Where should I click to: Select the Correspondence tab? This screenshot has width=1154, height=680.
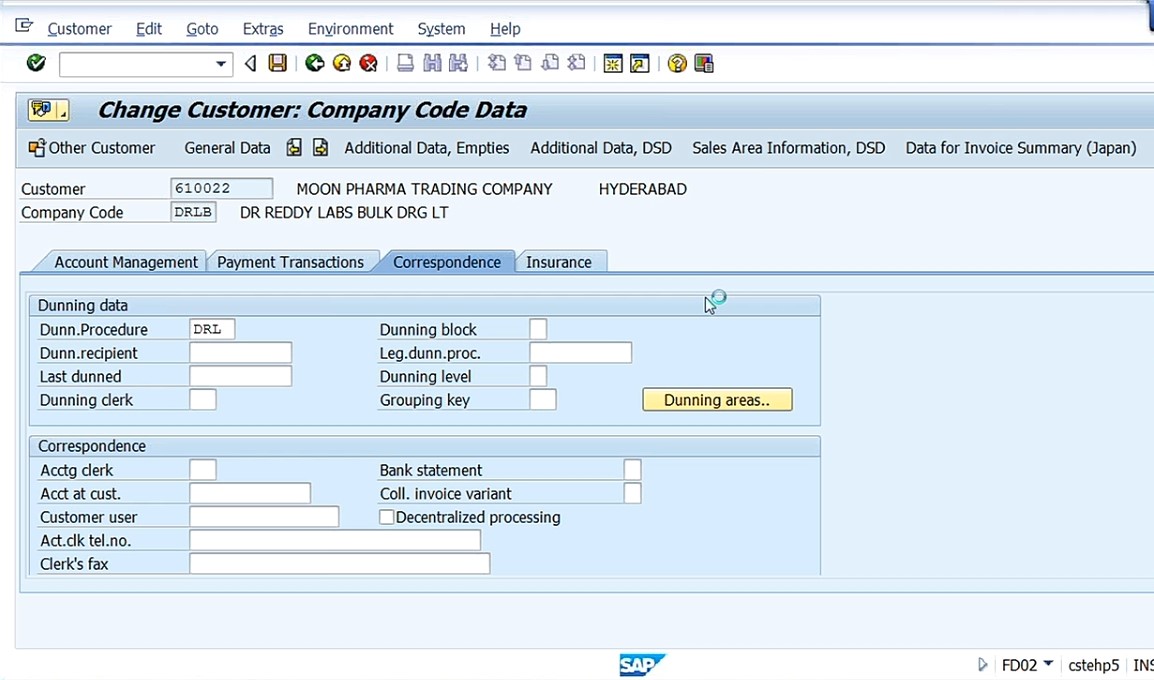click(447, 262)
